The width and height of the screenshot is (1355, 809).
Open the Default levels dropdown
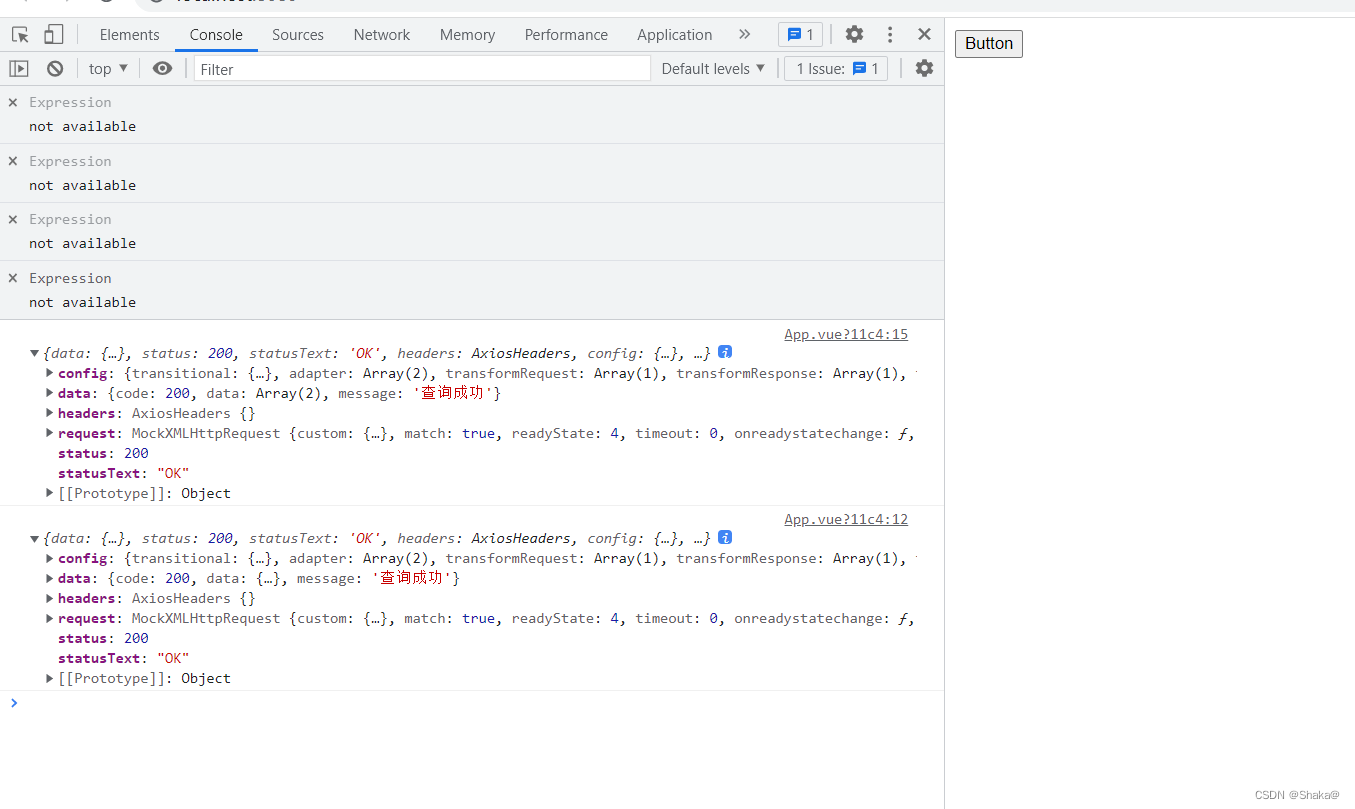[713, 69]
